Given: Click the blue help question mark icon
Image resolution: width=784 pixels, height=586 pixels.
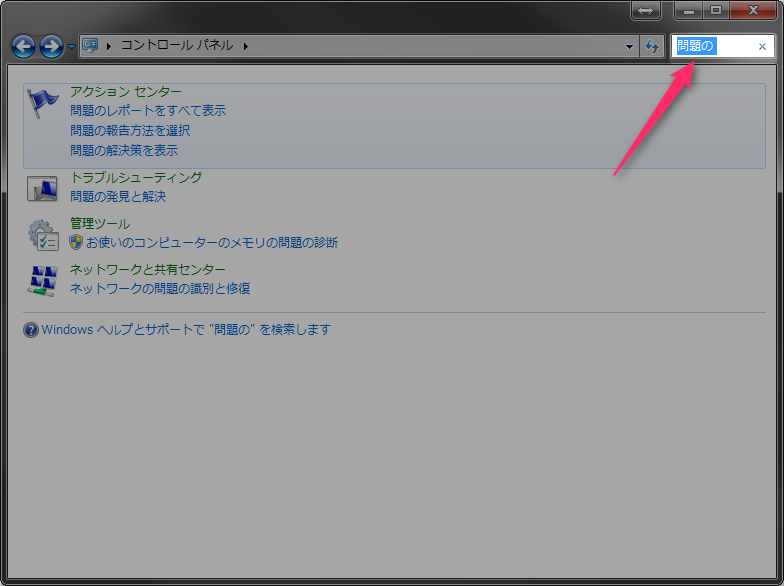Looking at the screenshot, I should 30,330.
